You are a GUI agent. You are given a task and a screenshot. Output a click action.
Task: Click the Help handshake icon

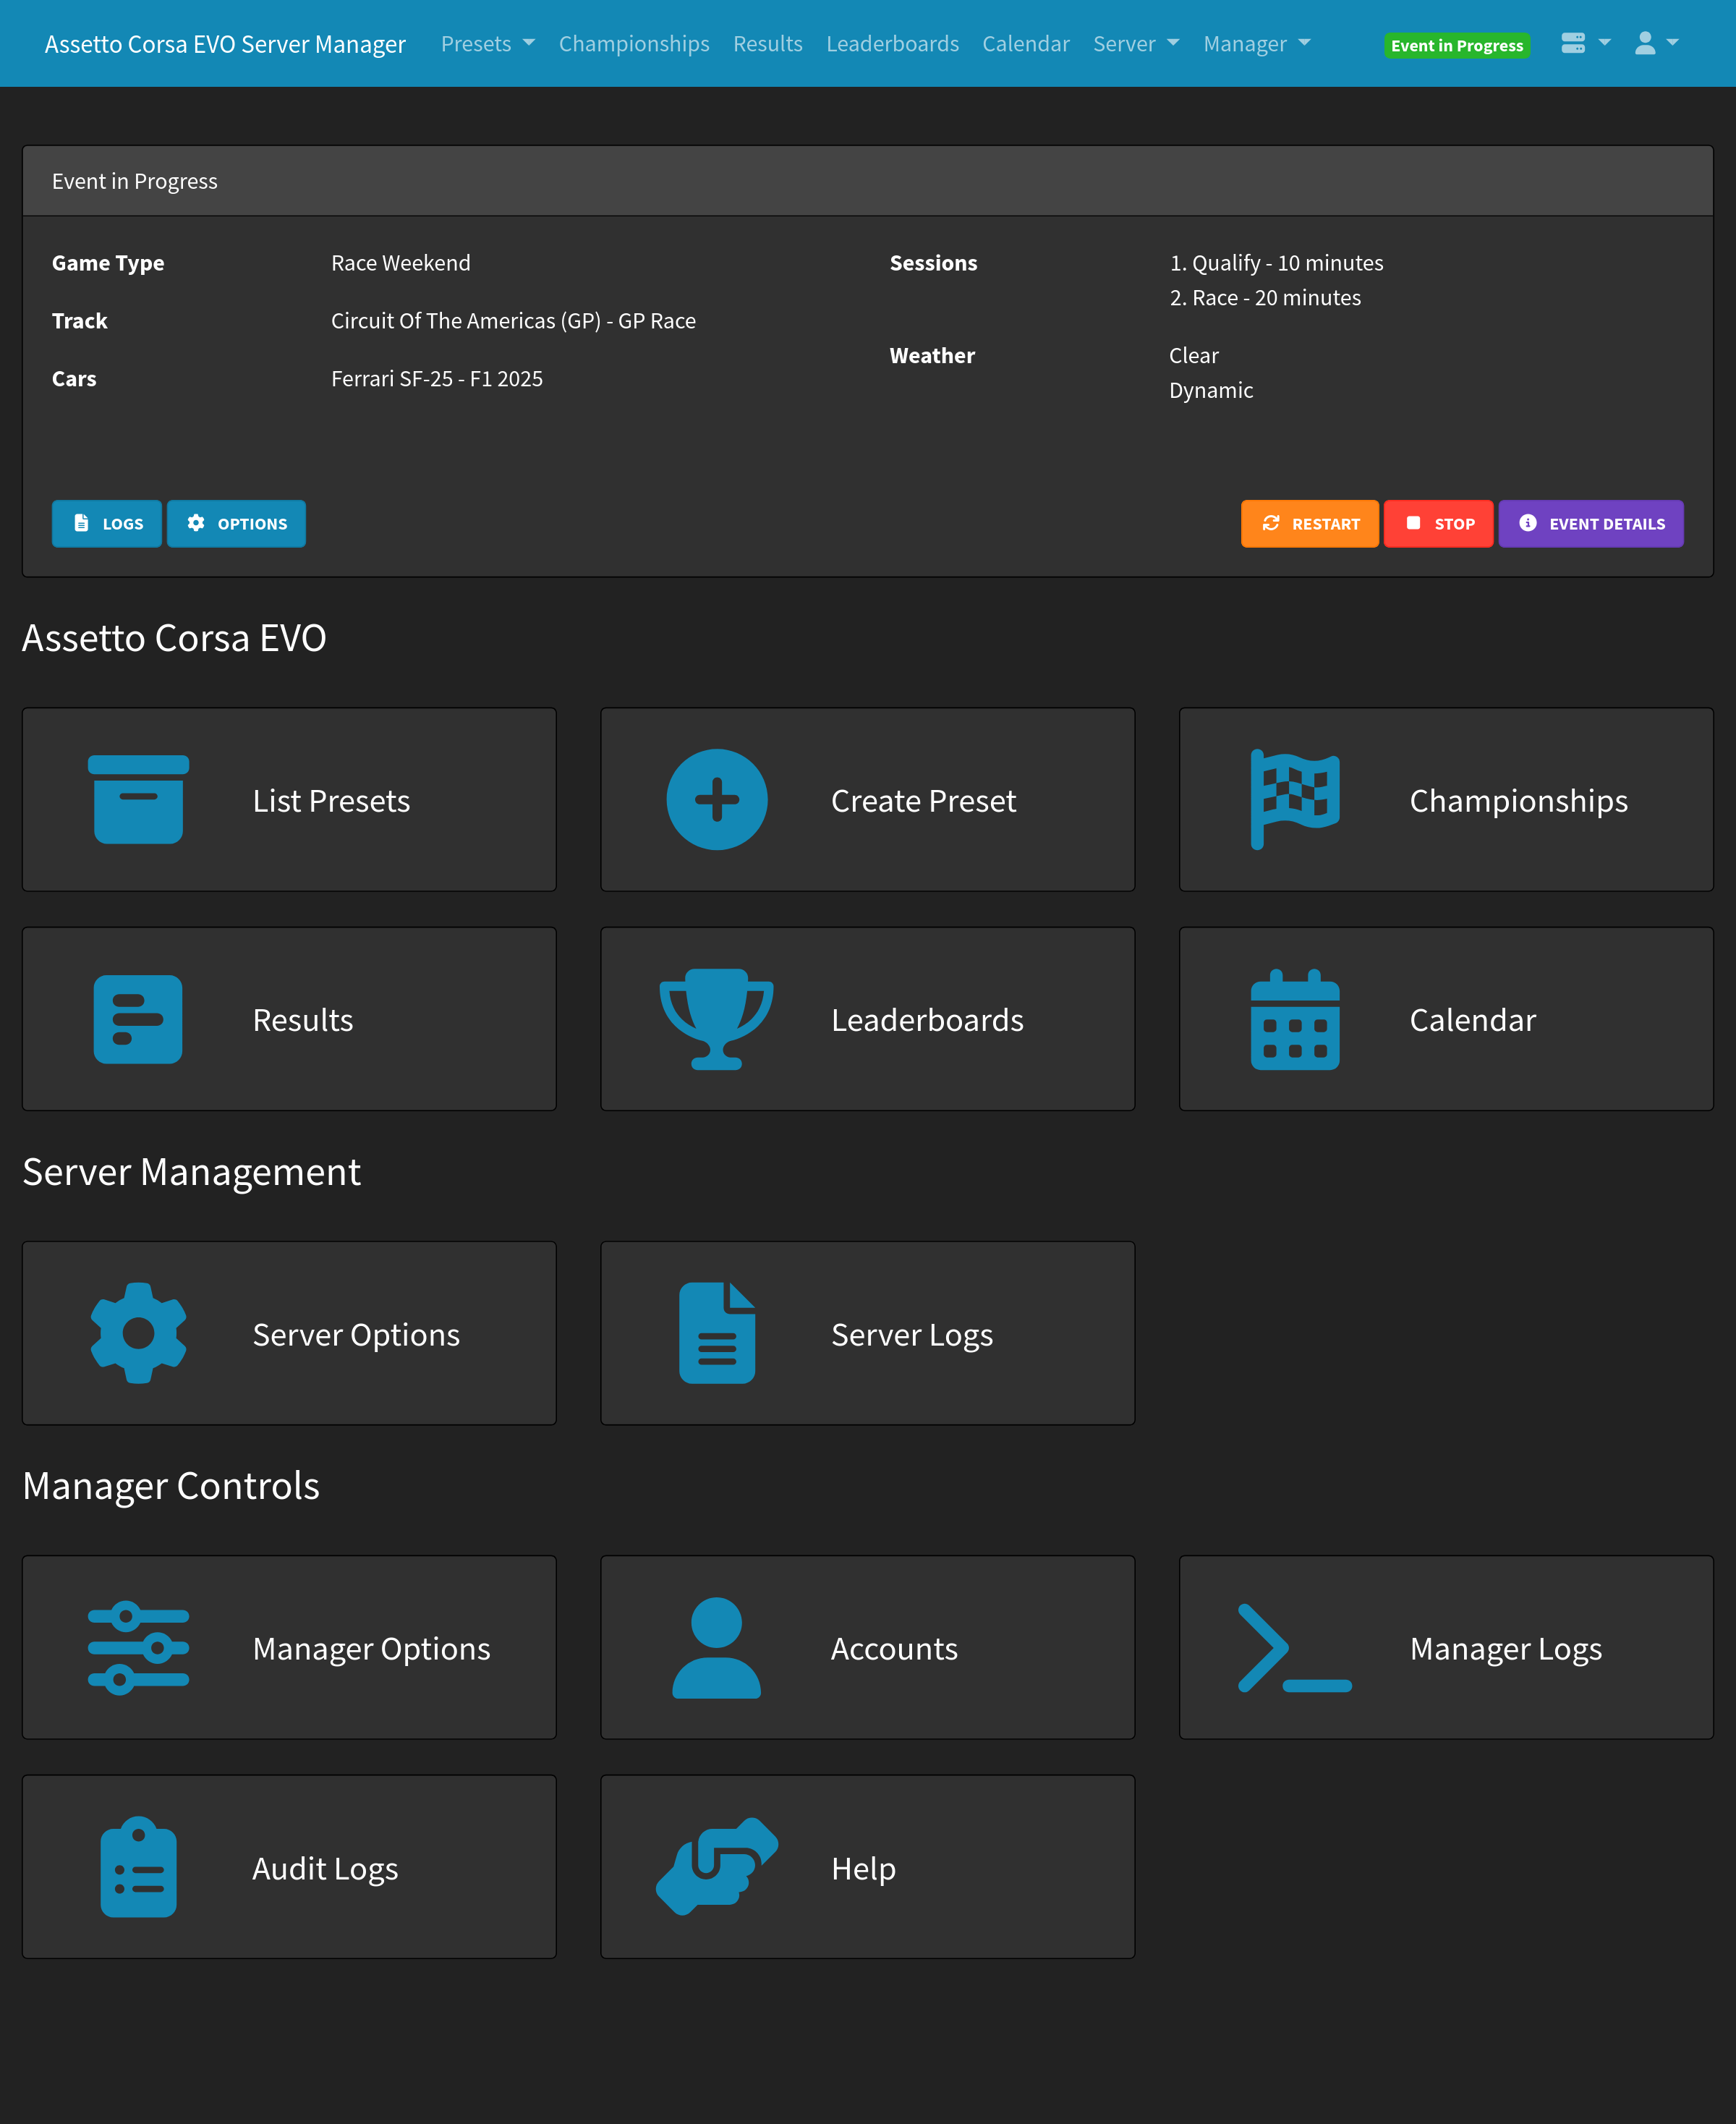[716, 1866]
